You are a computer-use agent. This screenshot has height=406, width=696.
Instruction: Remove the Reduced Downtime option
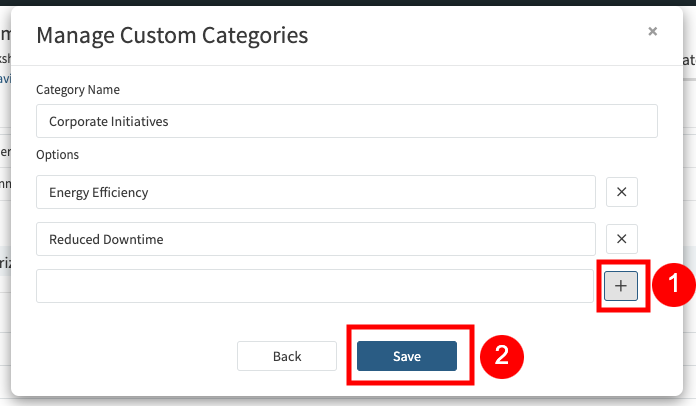(x=621, y=239)
